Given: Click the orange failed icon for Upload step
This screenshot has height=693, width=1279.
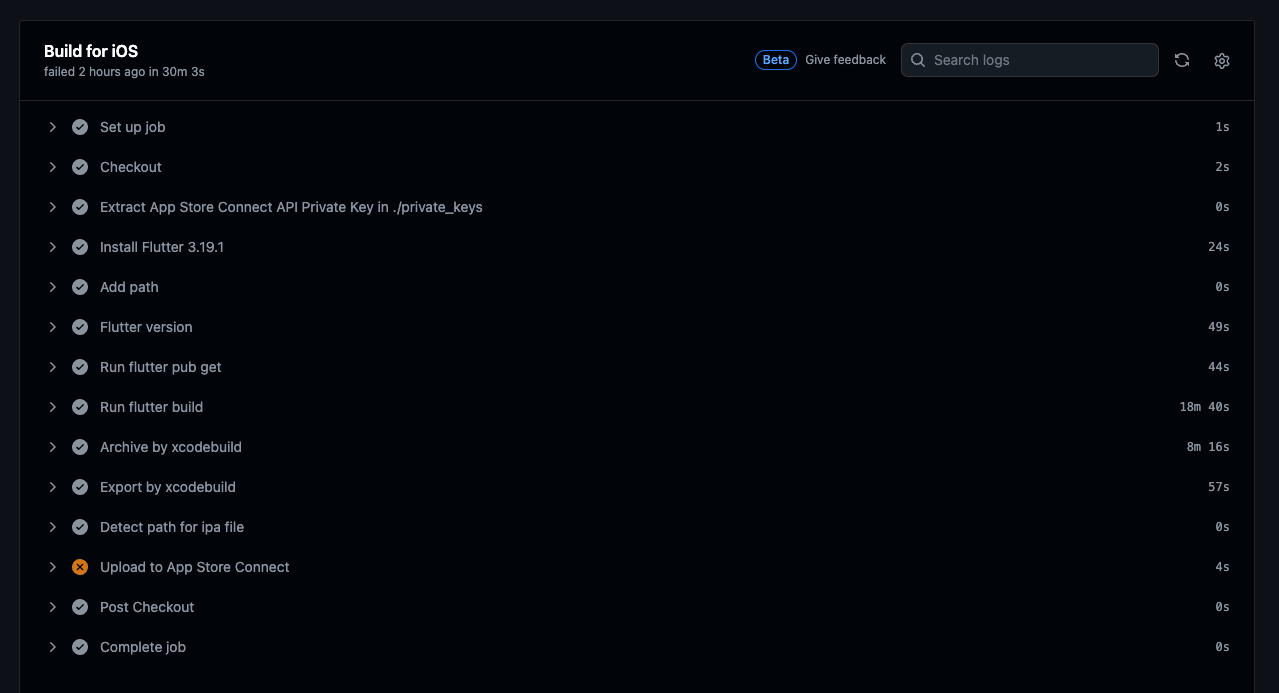Looking at the screenshot, I should tap(80, 567).
